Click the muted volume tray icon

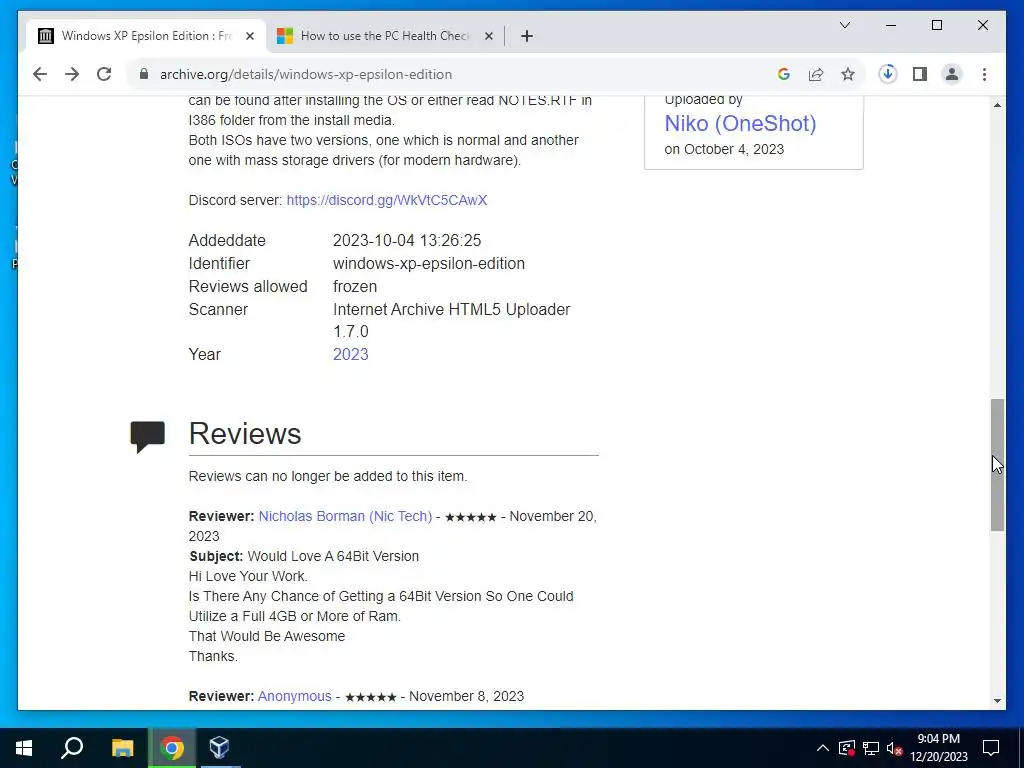coord(894,748)
